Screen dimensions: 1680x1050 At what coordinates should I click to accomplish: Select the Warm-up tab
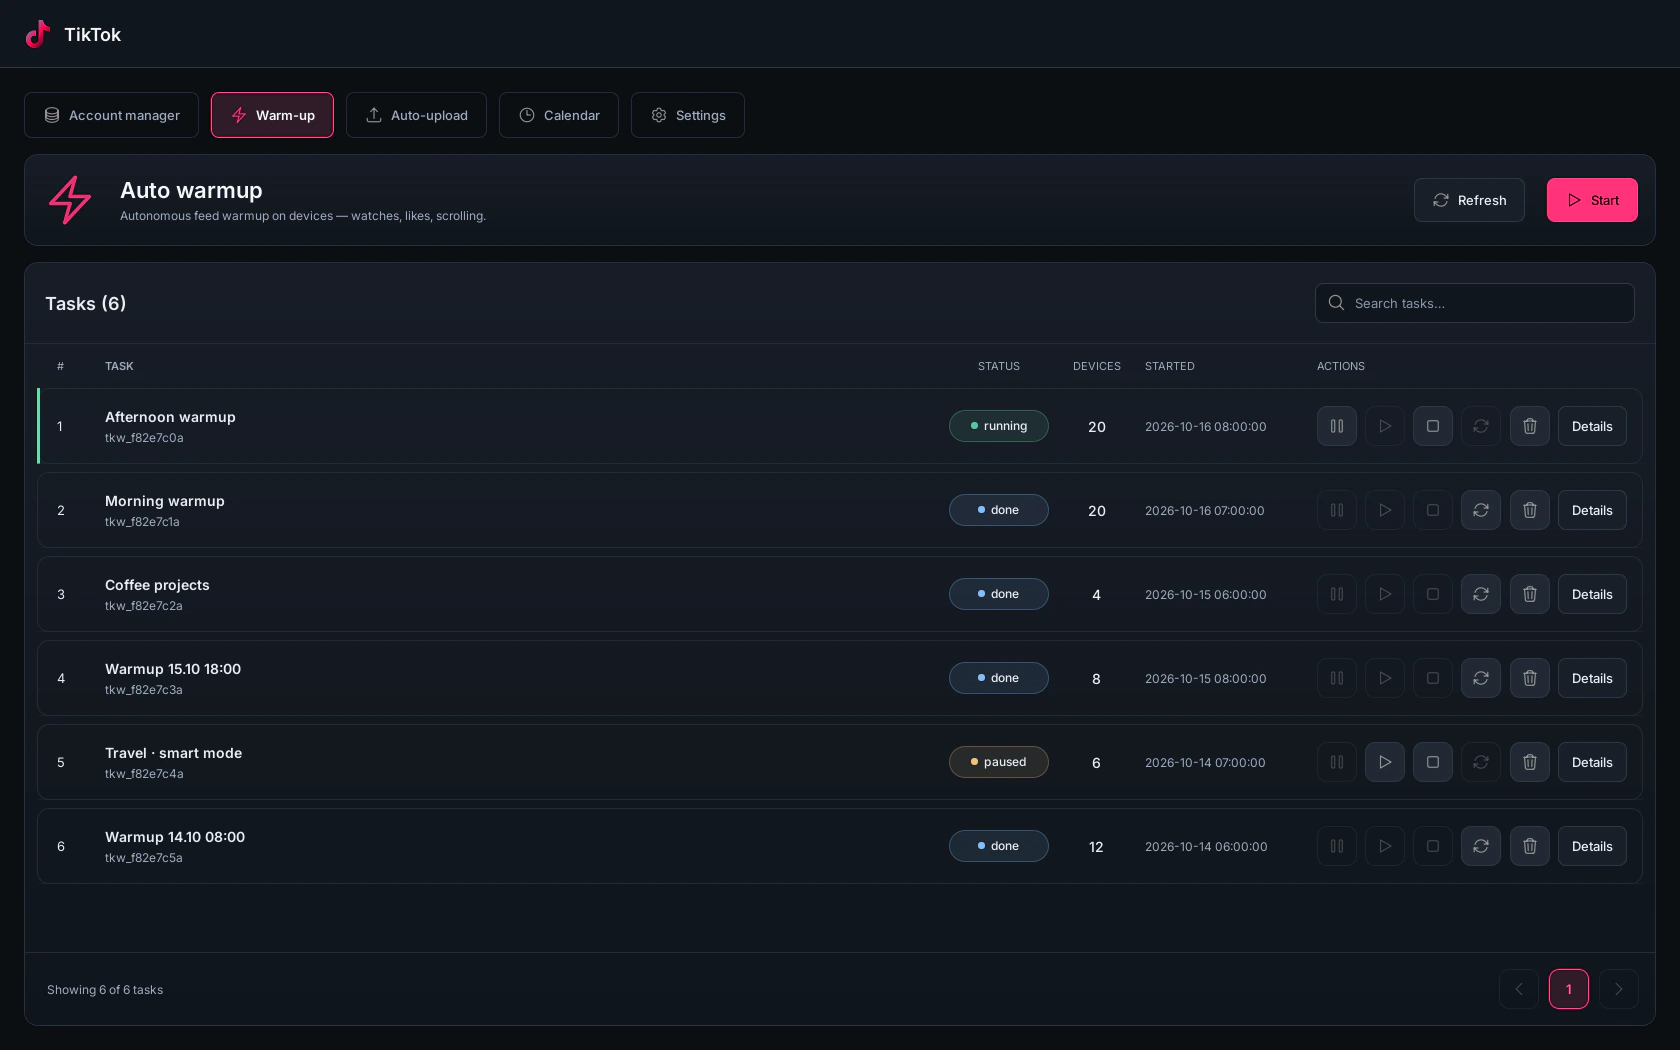click(x=272, y=115)
